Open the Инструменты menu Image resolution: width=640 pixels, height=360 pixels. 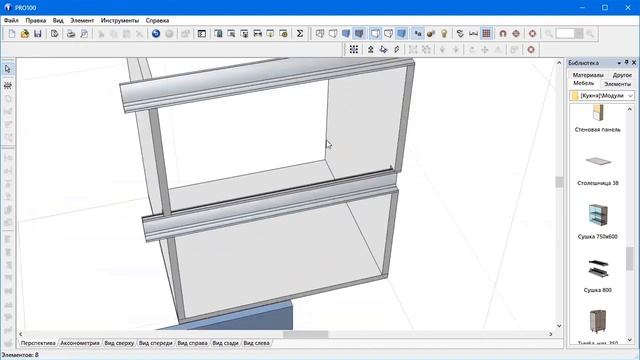(120, 20)
